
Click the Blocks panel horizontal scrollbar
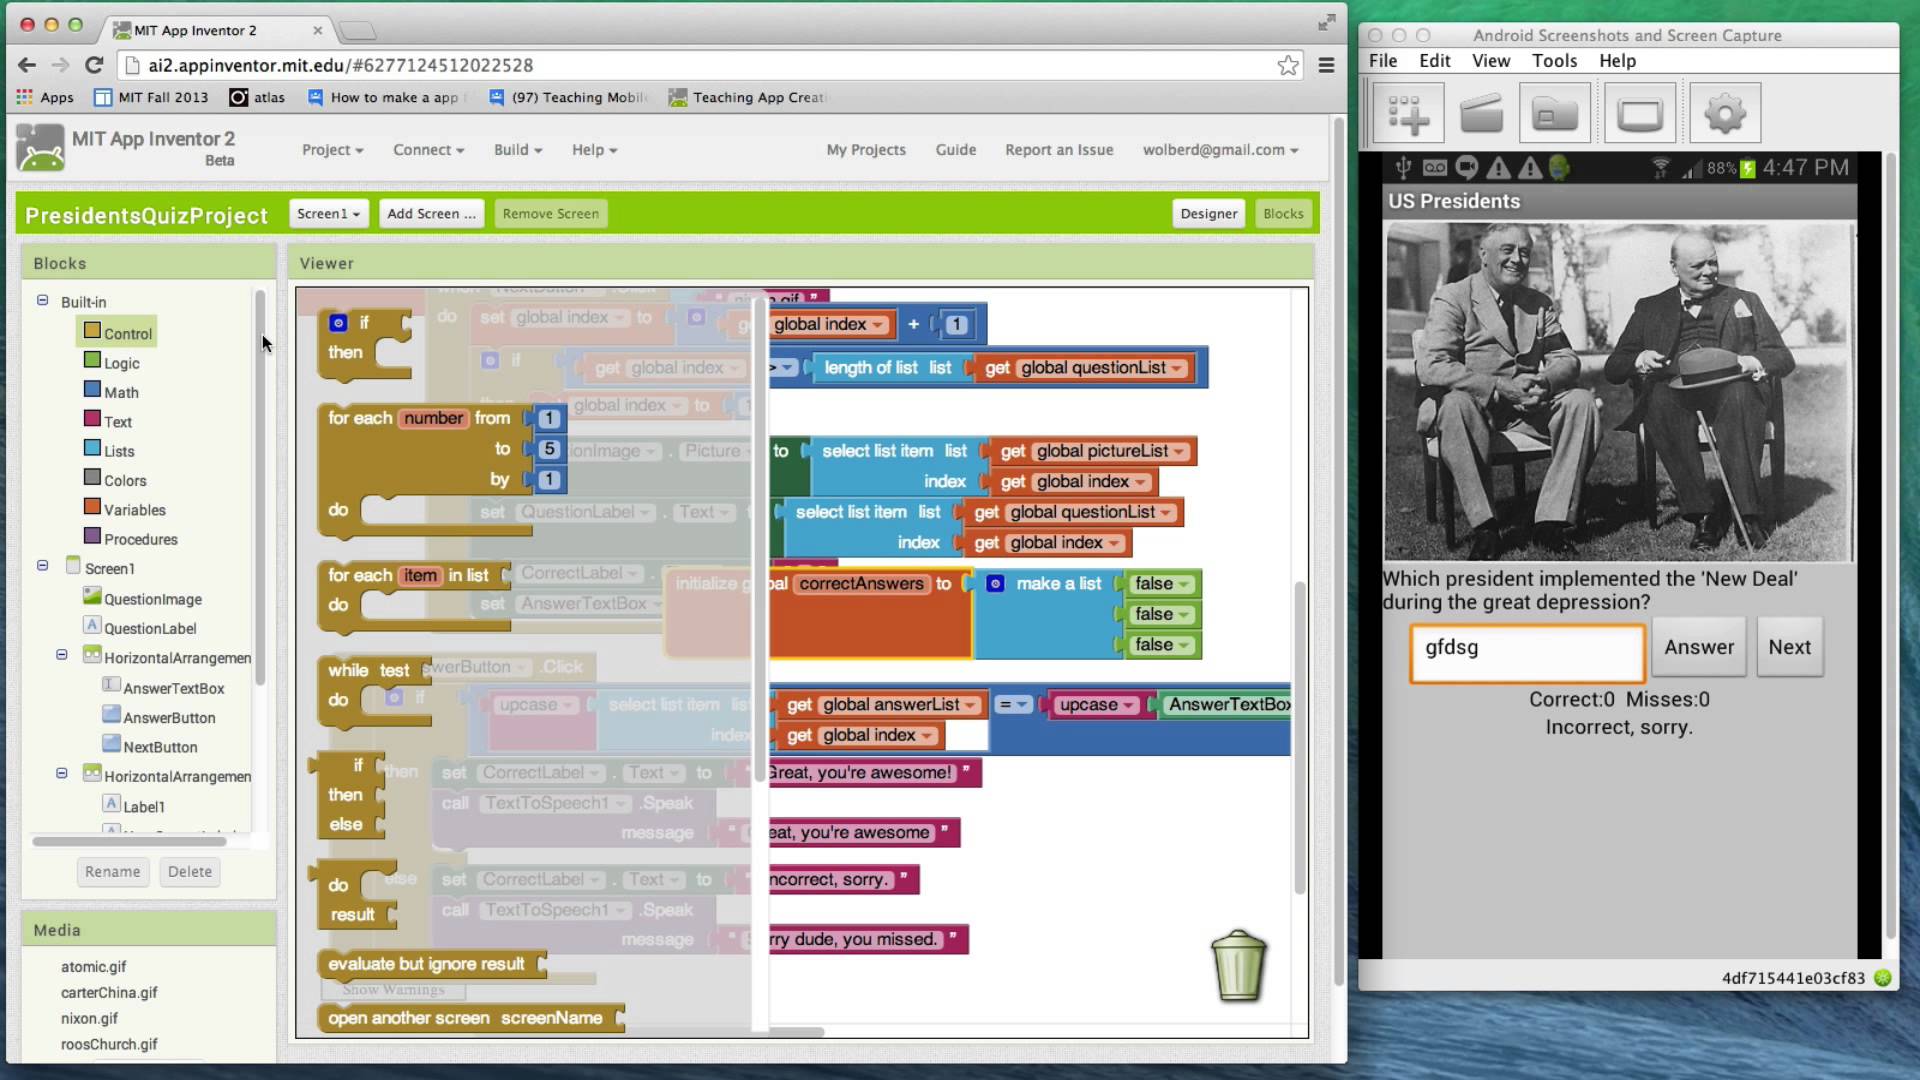(129, 841)
